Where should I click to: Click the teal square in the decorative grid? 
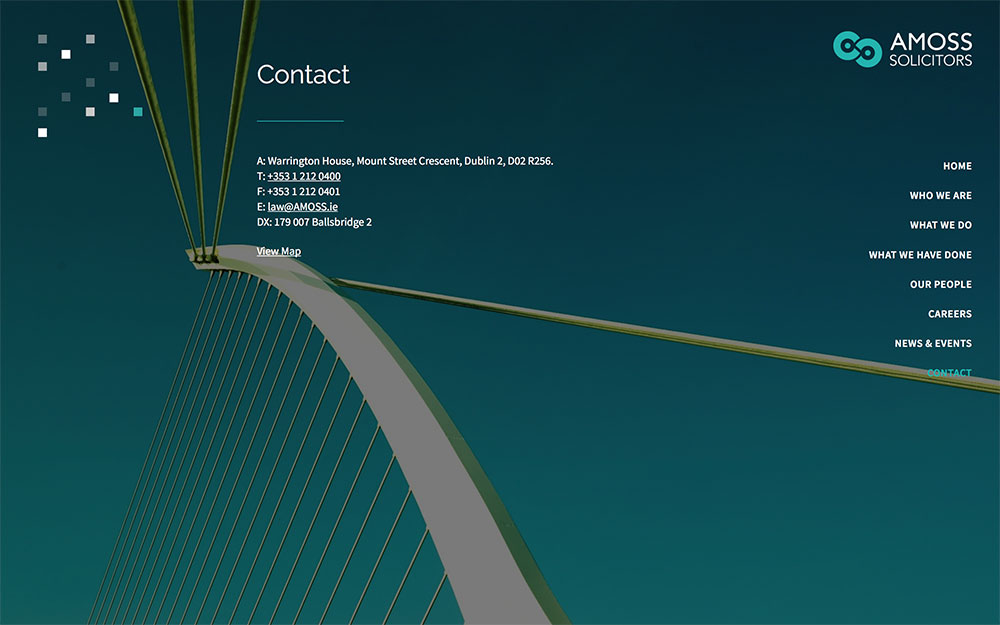click(137, 111)
